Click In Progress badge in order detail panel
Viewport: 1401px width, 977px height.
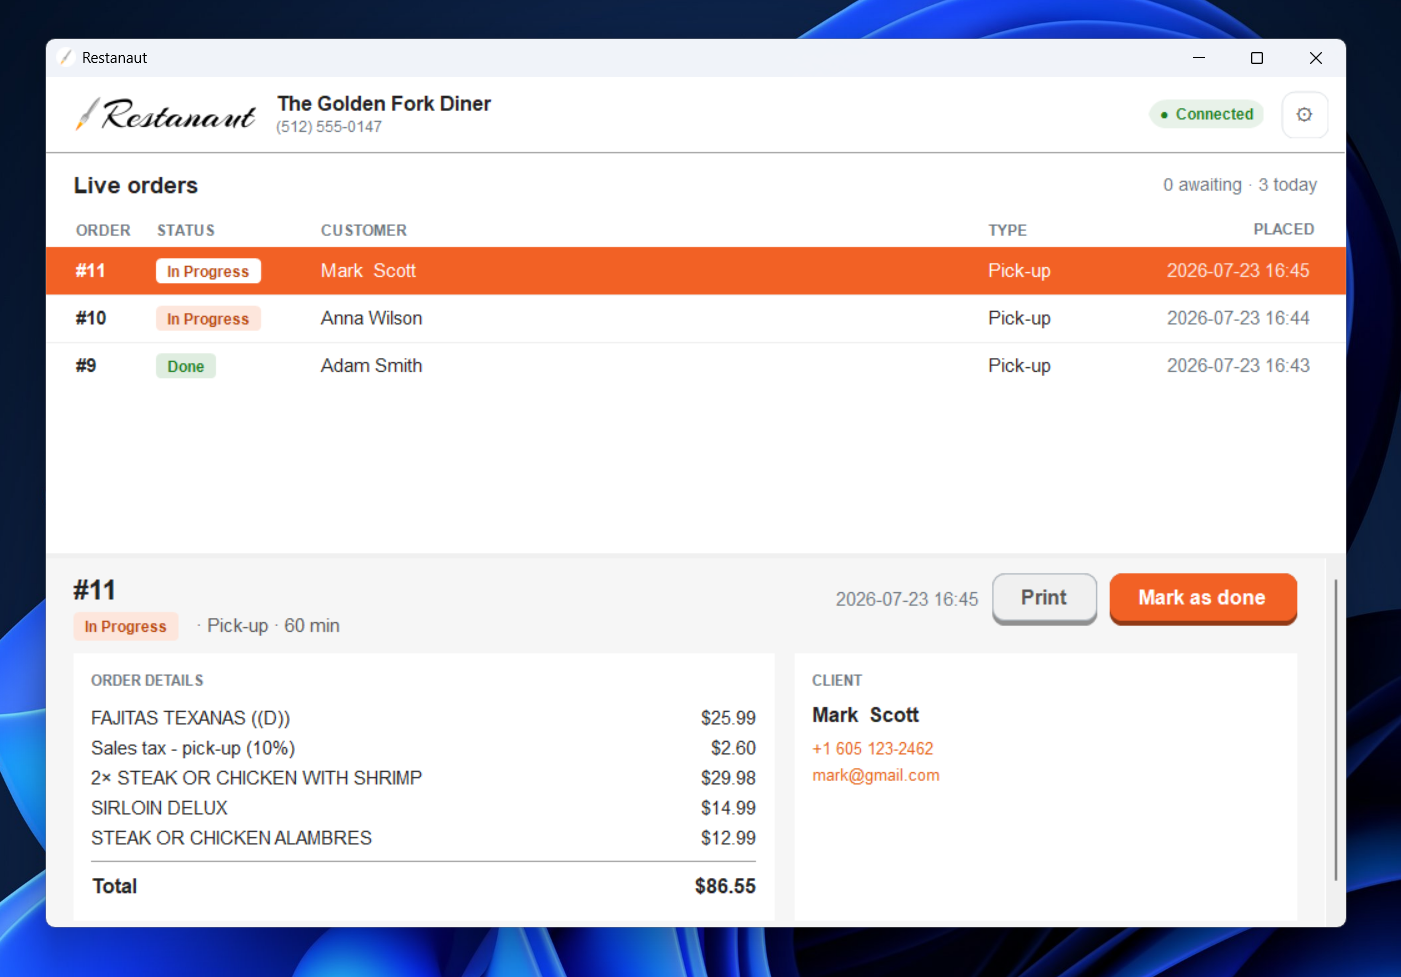pyautogui.click(x=126, y=626)
